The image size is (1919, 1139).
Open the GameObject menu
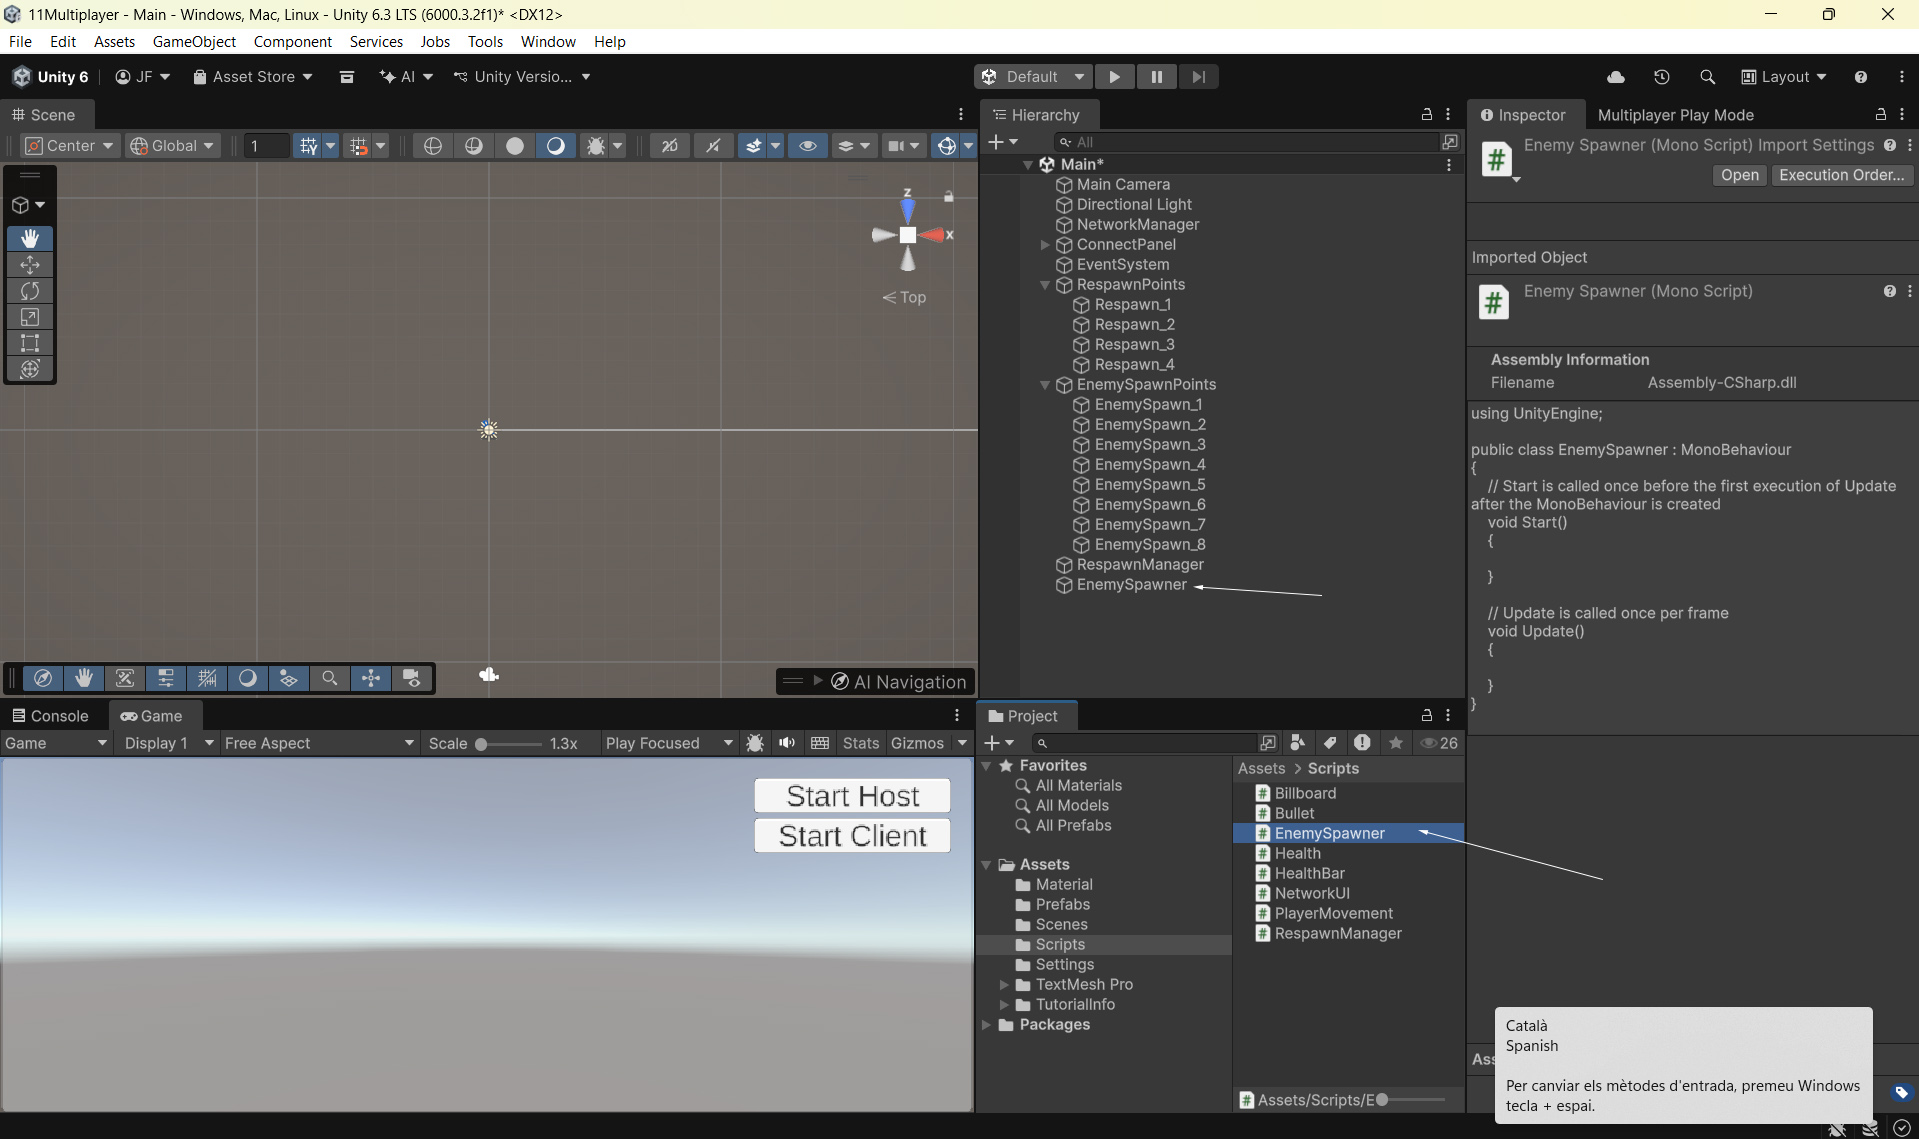click(x=194, y=41)
